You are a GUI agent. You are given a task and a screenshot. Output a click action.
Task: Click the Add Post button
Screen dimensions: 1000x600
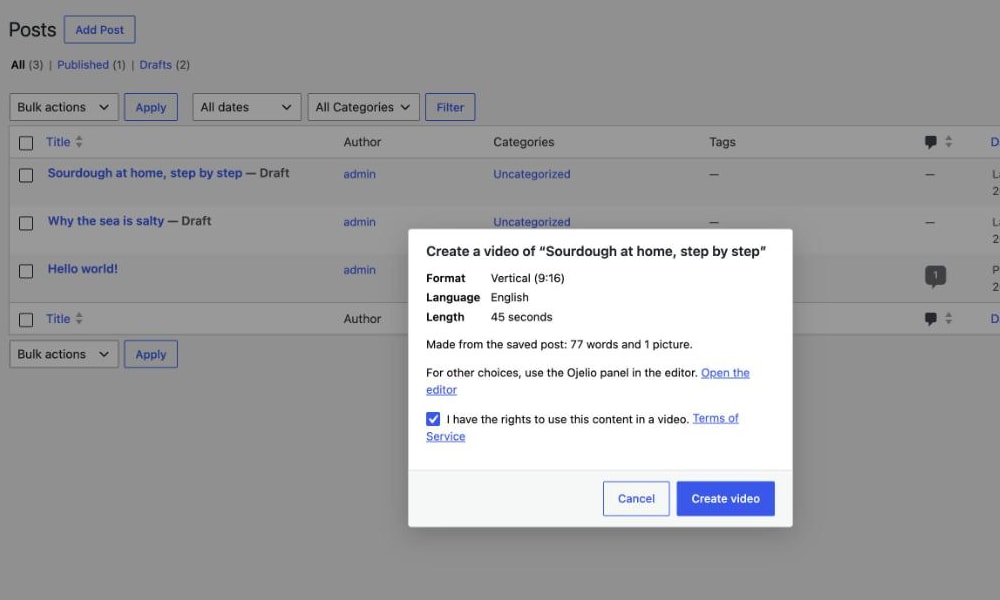[x=99, y=30]
